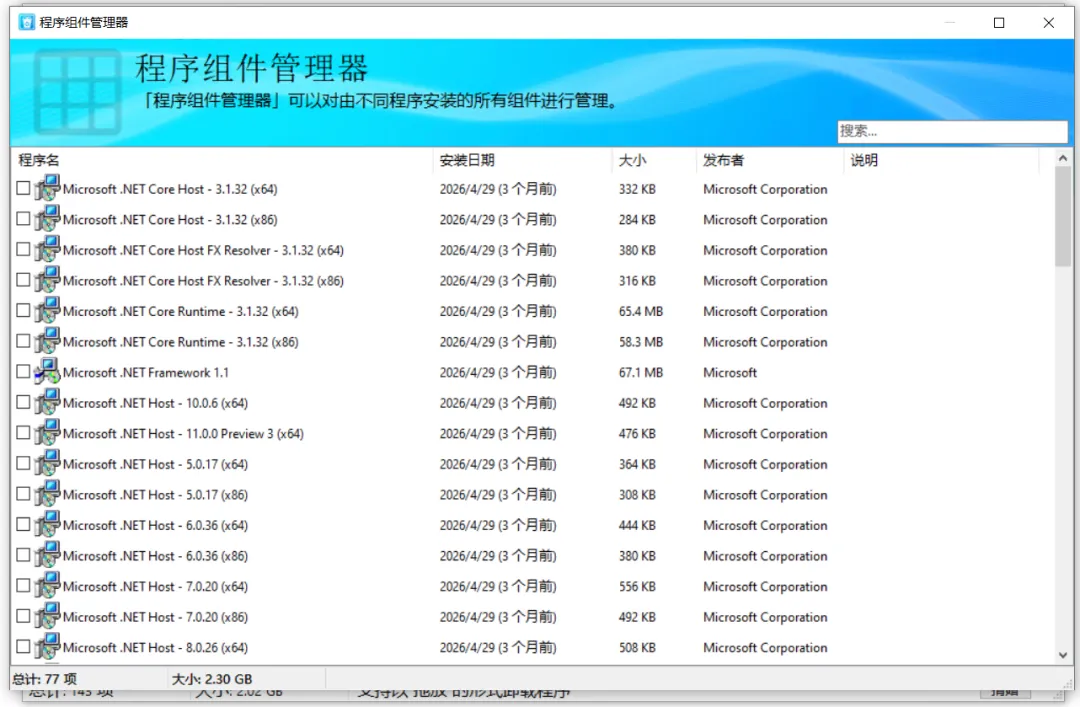Tick checkbox of .NET Host 7.0.20 (x86)
Image resolution: width=1080 pixels, height=707 pixels.
tap(23, 615)
